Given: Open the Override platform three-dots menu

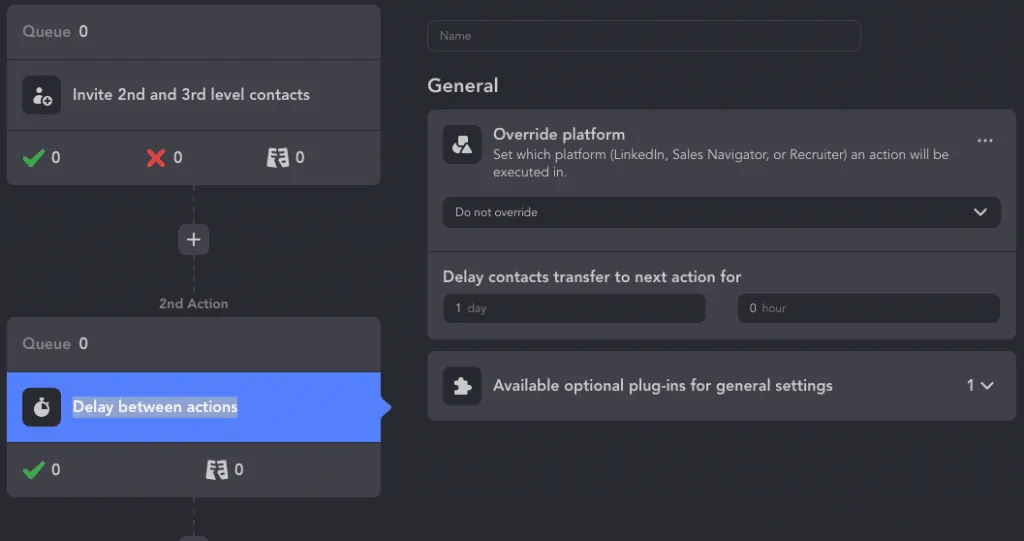Looking at the screenshot, I should (985, 140).
